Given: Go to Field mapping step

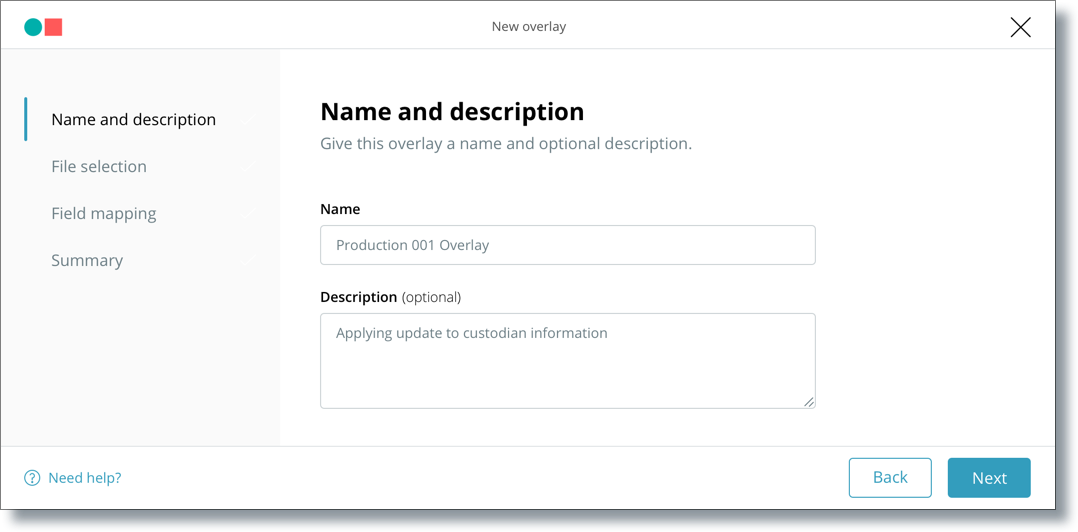Looking at the screenshot, I should [104, 214].
